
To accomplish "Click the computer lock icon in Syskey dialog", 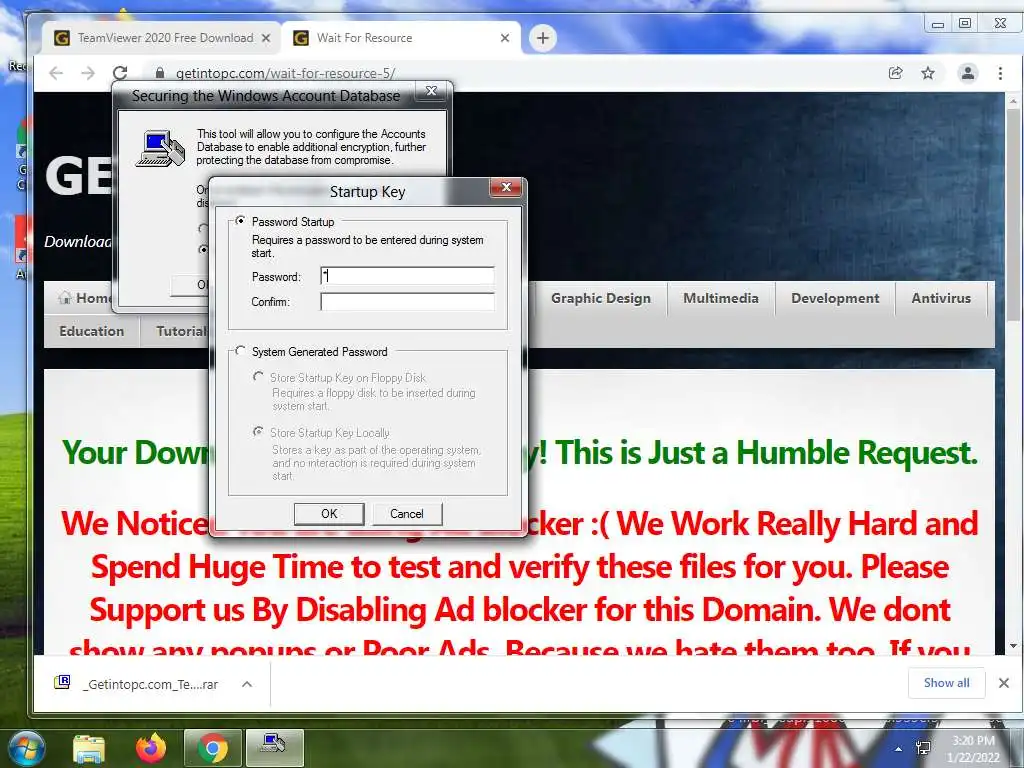I will click(161, 148).
